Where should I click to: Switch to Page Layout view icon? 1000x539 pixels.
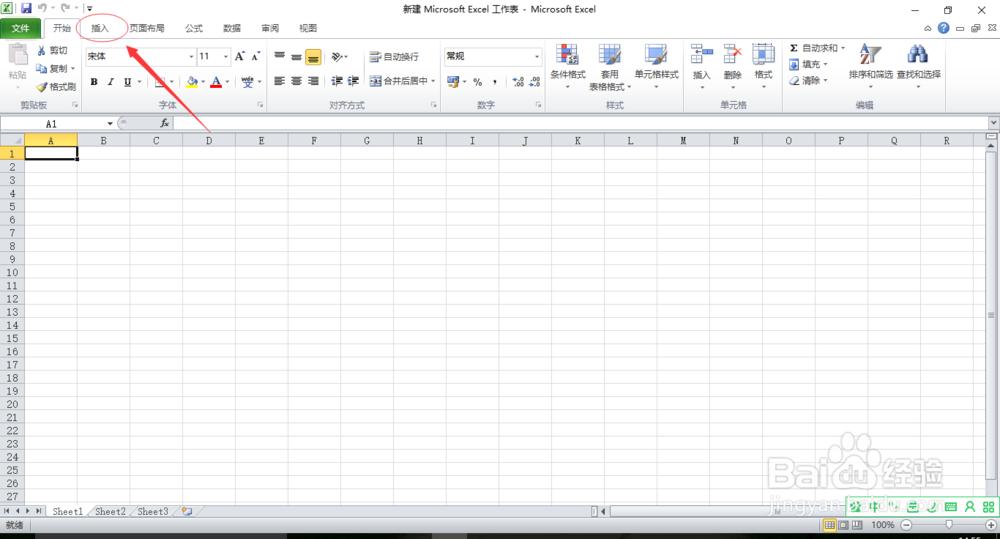coord(843,525)
